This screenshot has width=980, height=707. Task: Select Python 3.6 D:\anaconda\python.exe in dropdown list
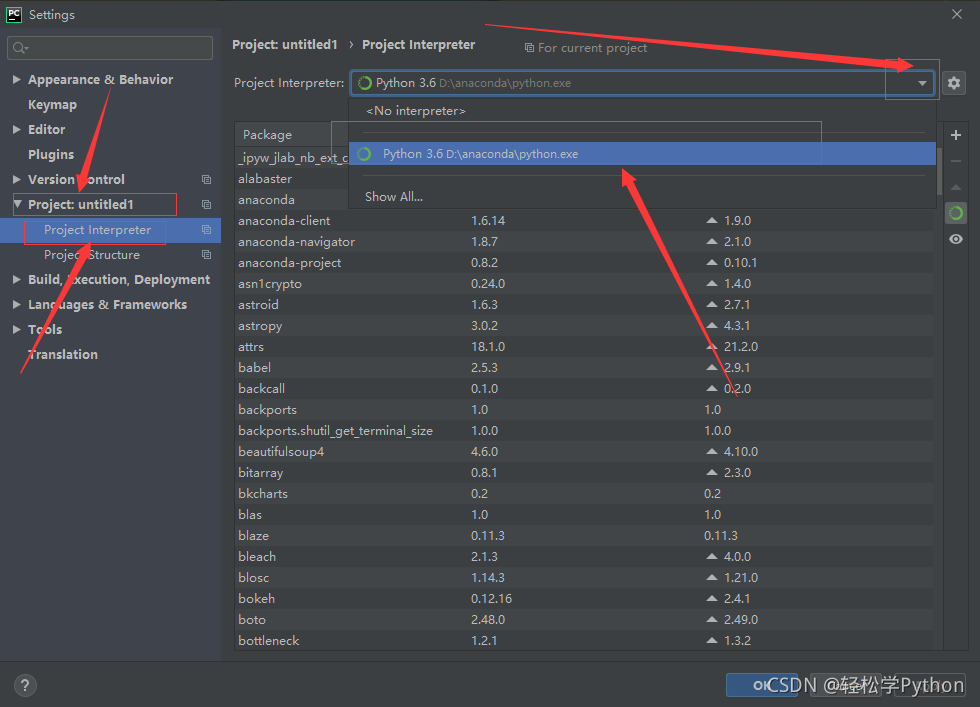click(x=642, y=154)
